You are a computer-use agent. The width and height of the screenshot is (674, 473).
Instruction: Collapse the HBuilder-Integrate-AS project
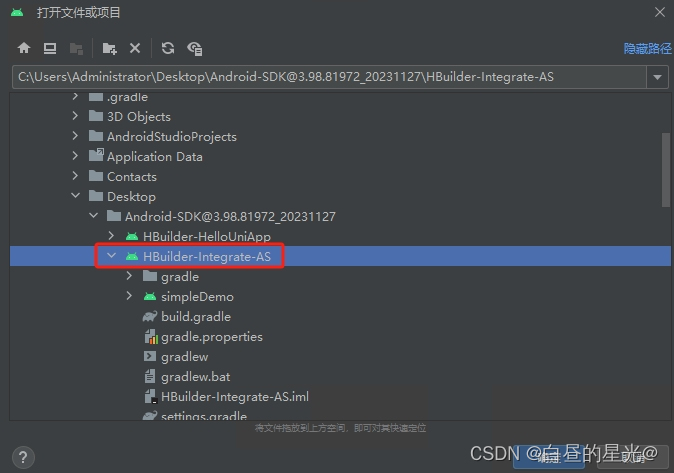(x=111, y=256)
